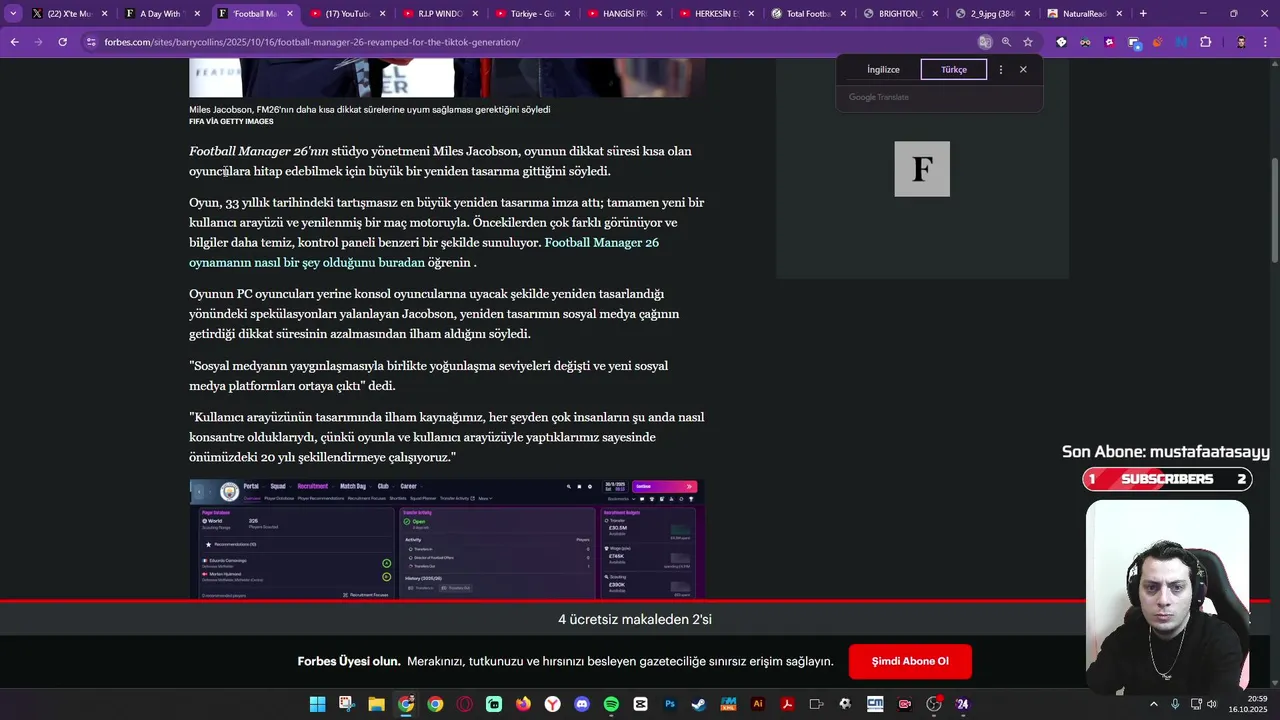Expand the tab search dropdown
This screenshot has height=720, width=1280.
(x=13, y=14)
